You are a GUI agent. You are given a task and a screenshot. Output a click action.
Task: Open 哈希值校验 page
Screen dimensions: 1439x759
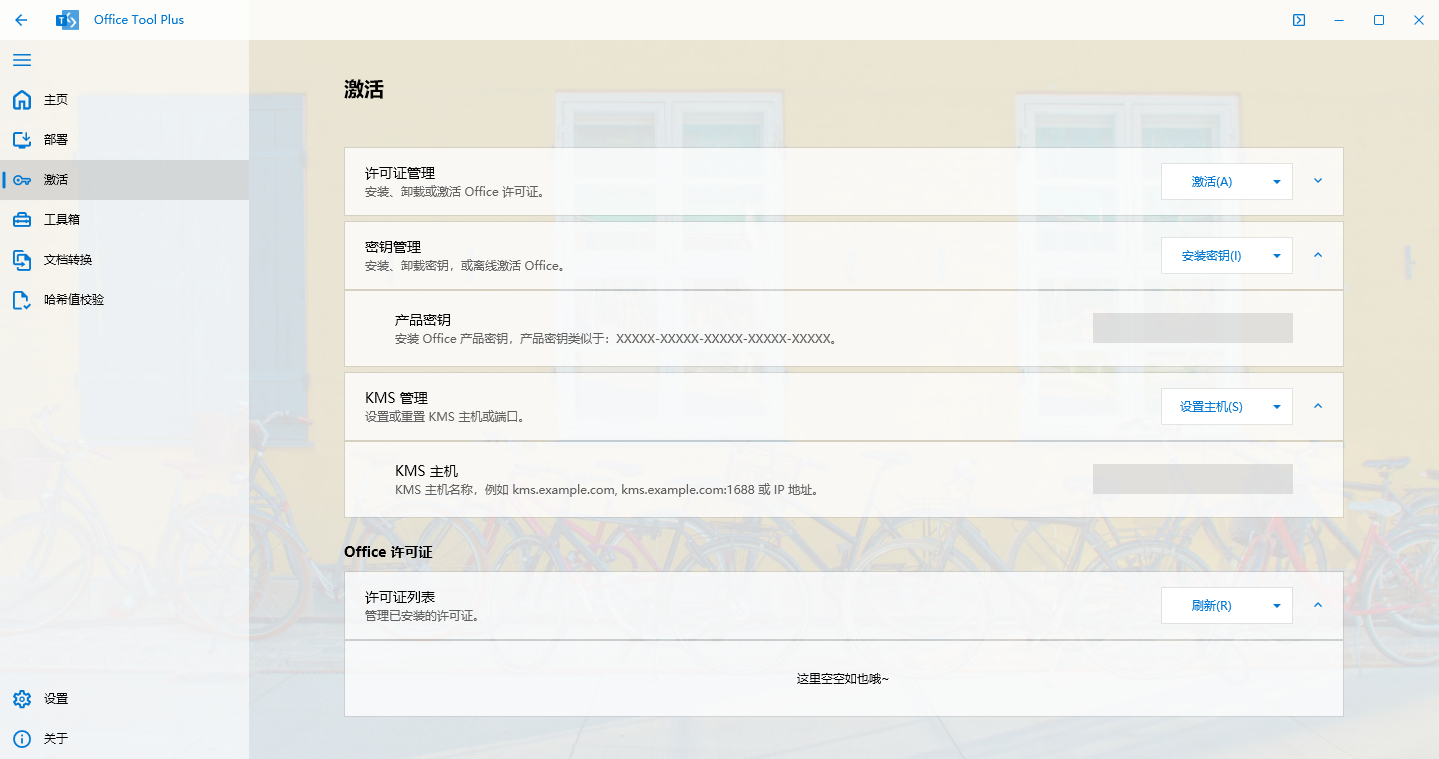pyautogui.click(x=124, y=300)
